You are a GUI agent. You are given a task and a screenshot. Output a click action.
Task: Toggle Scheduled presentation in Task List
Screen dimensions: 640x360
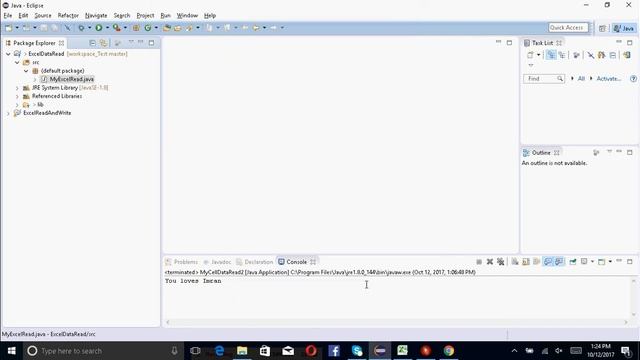562,55
